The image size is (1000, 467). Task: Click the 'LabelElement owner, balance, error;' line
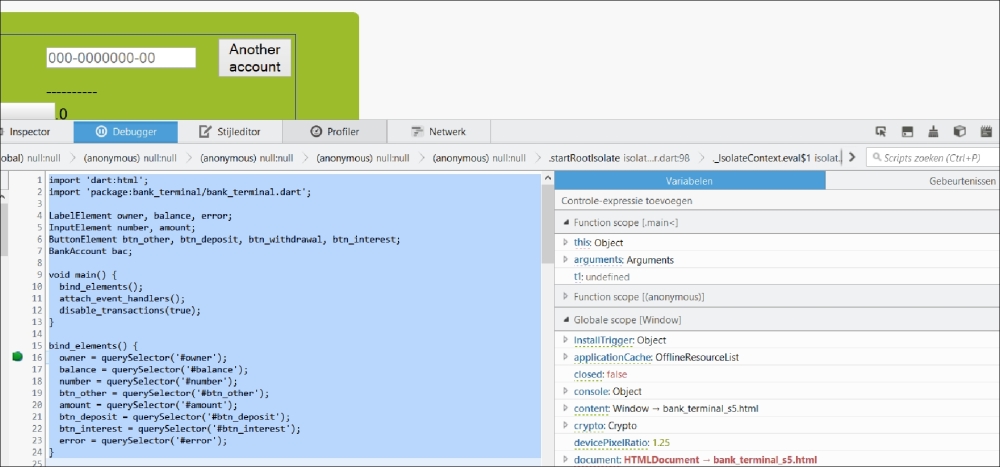click(140, 216)
